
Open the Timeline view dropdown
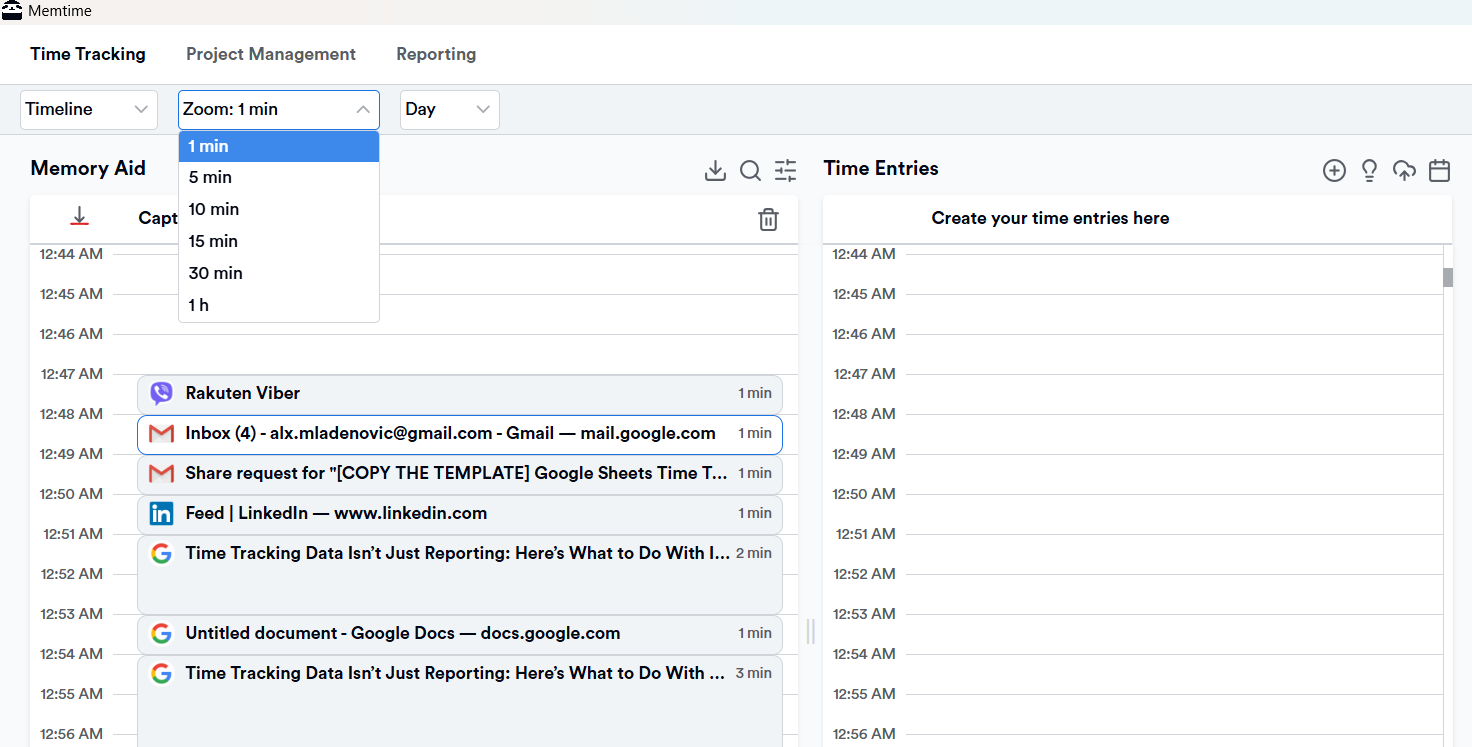click(x=89, y=110)
